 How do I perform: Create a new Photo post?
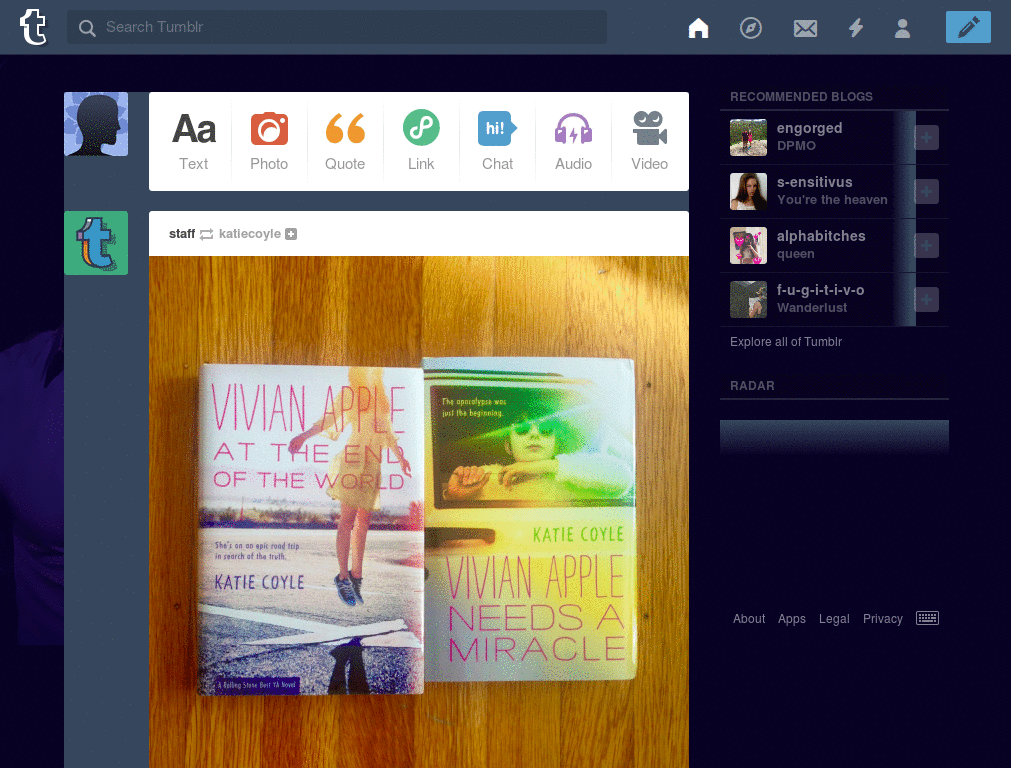click(x=269, y=142)
